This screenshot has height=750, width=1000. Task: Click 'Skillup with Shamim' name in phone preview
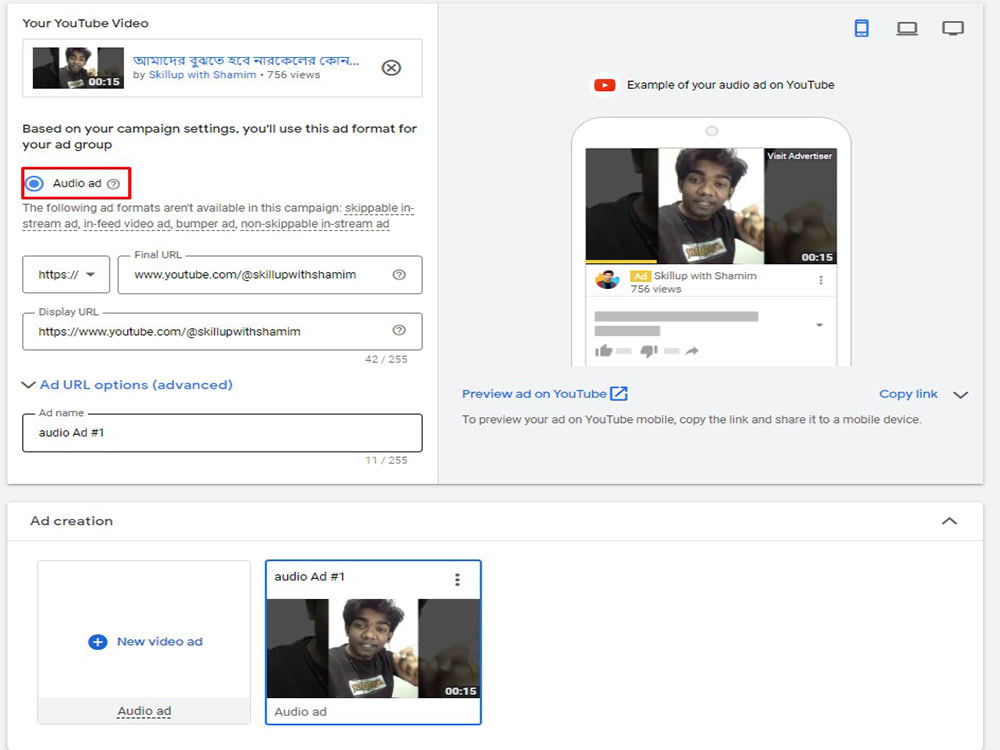705,276
